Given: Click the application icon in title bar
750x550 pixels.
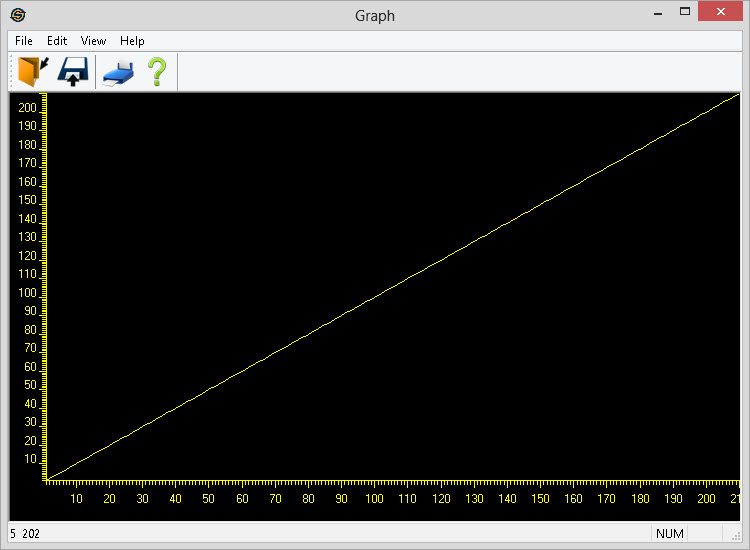Looking at the screenshot, I should 18,15.
